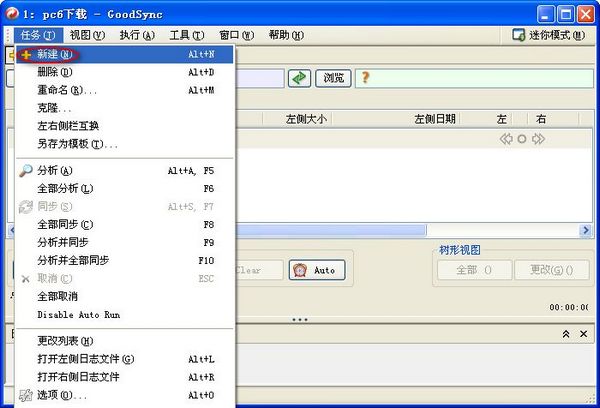Screen dimensions: 600x408
Task: Close the log panel with X
Action: [x=584, y=334]
